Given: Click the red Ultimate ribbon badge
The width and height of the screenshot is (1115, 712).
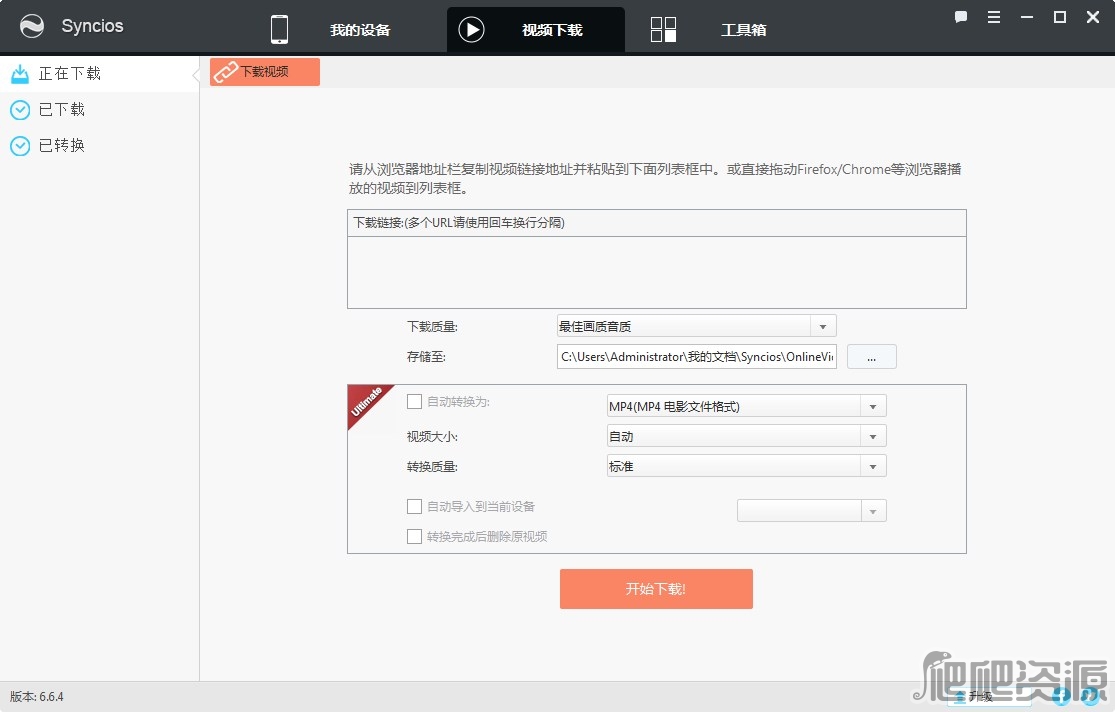Looking at the screenshot, I should (366, 403).
